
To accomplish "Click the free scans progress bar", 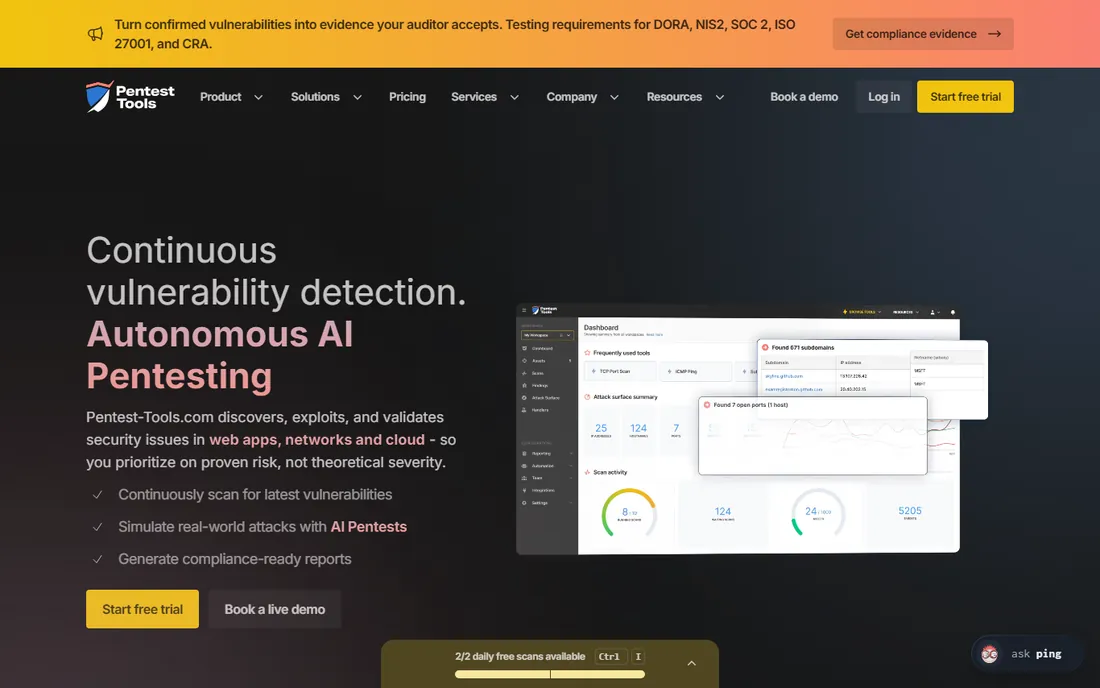I will 549,674.
